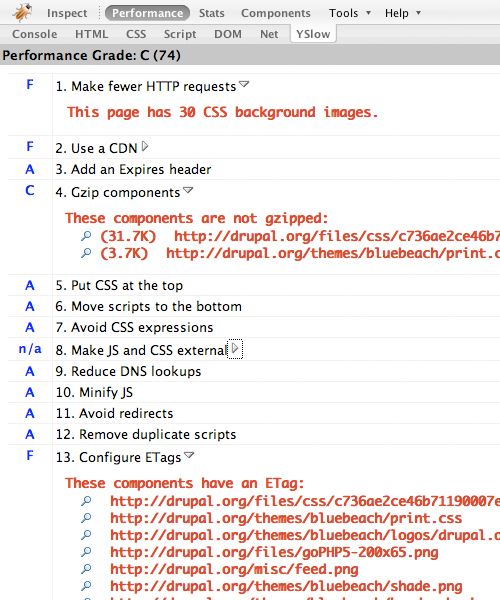The width and height of the screenshot is (500, 600).
Task: Open ETag link drupal.org/misc/feed.png
Action: click(234, 569)
